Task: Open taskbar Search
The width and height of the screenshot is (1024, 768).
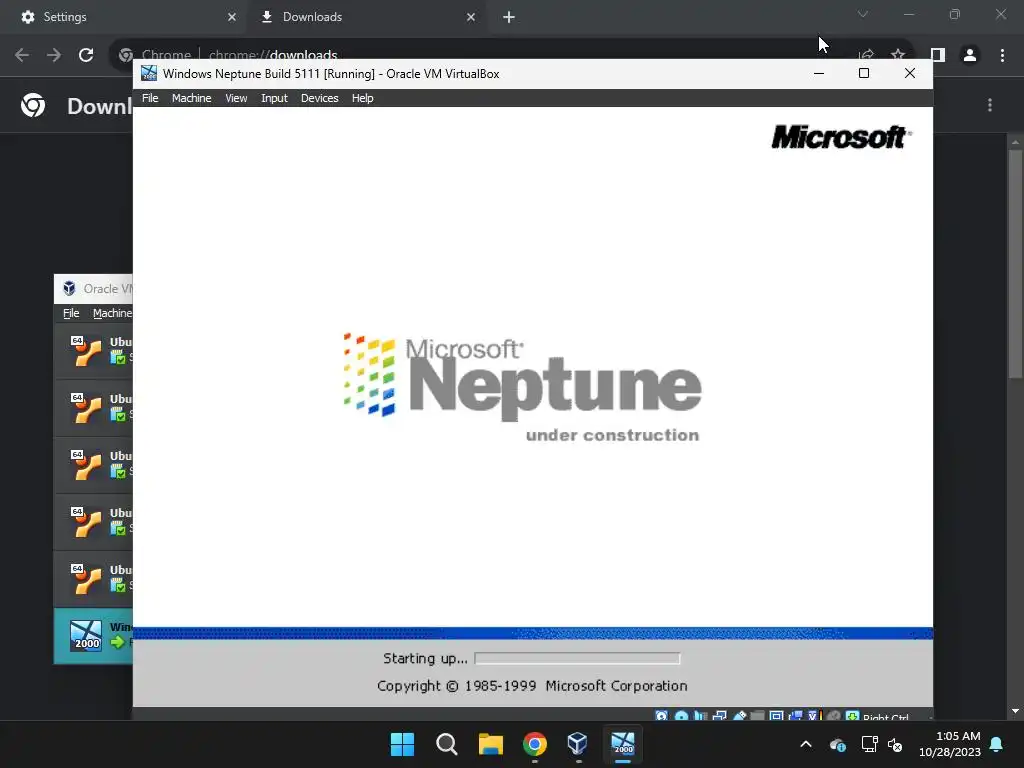Action: tap(447, 744)
